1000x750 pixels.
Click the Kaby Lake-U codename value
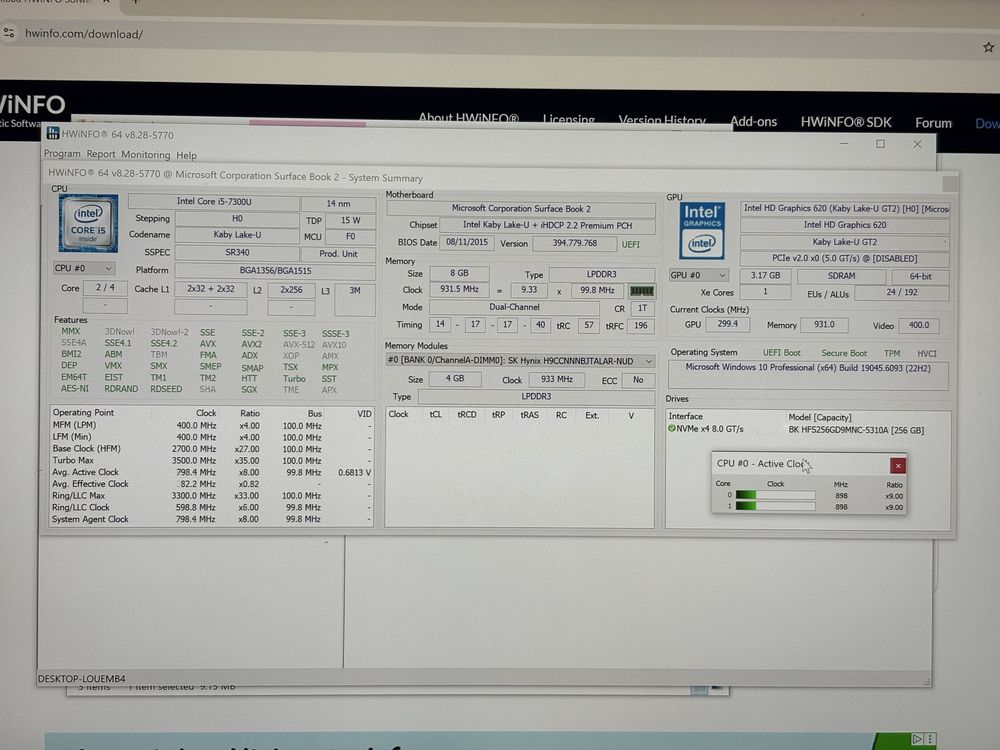click(x=237, y=235)
